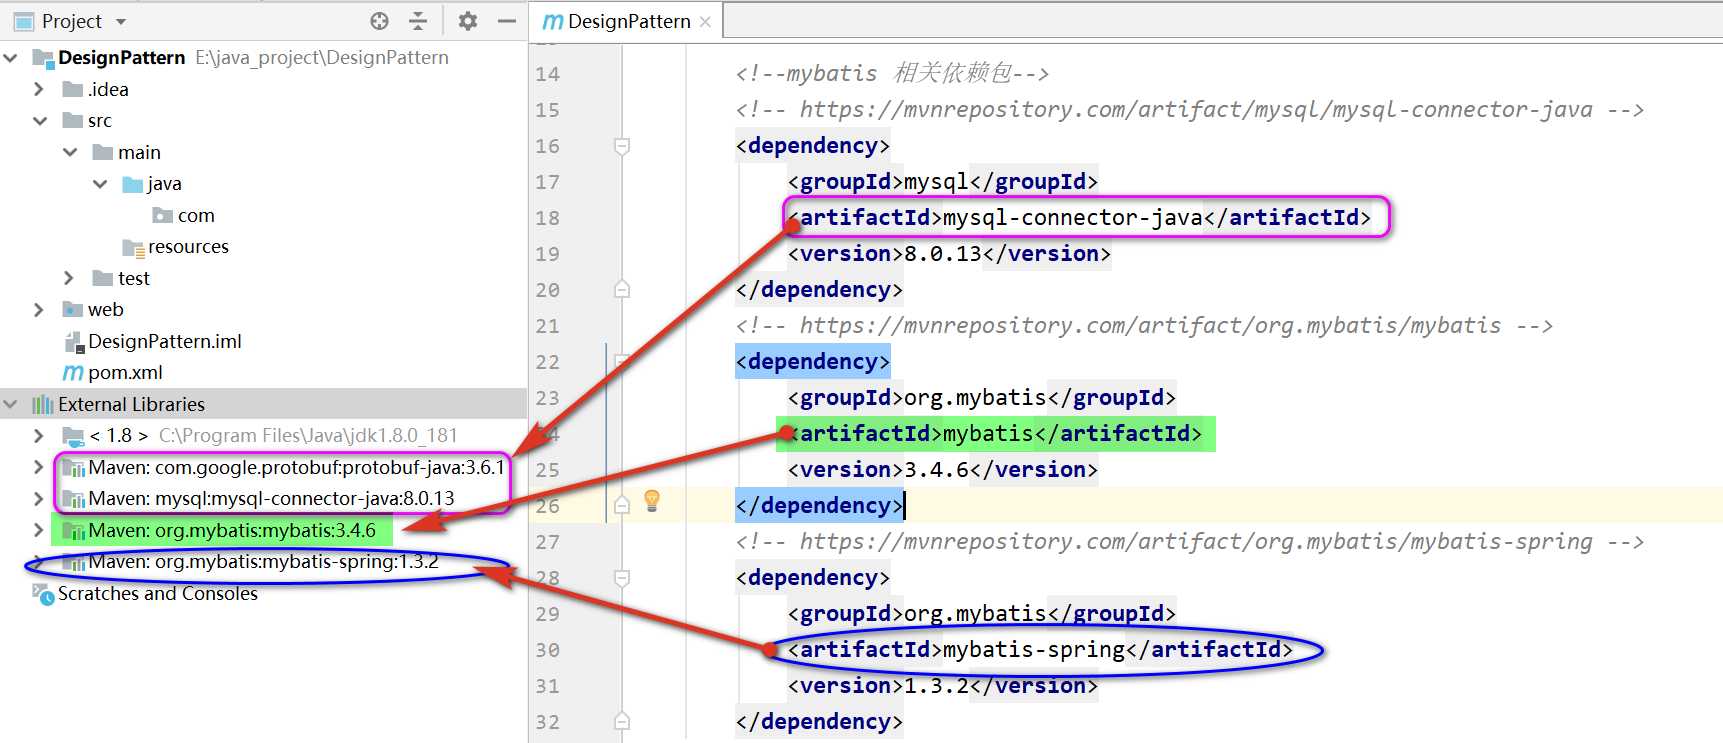
Task: Collapse External Libraries node
Action: pos(11,404)
